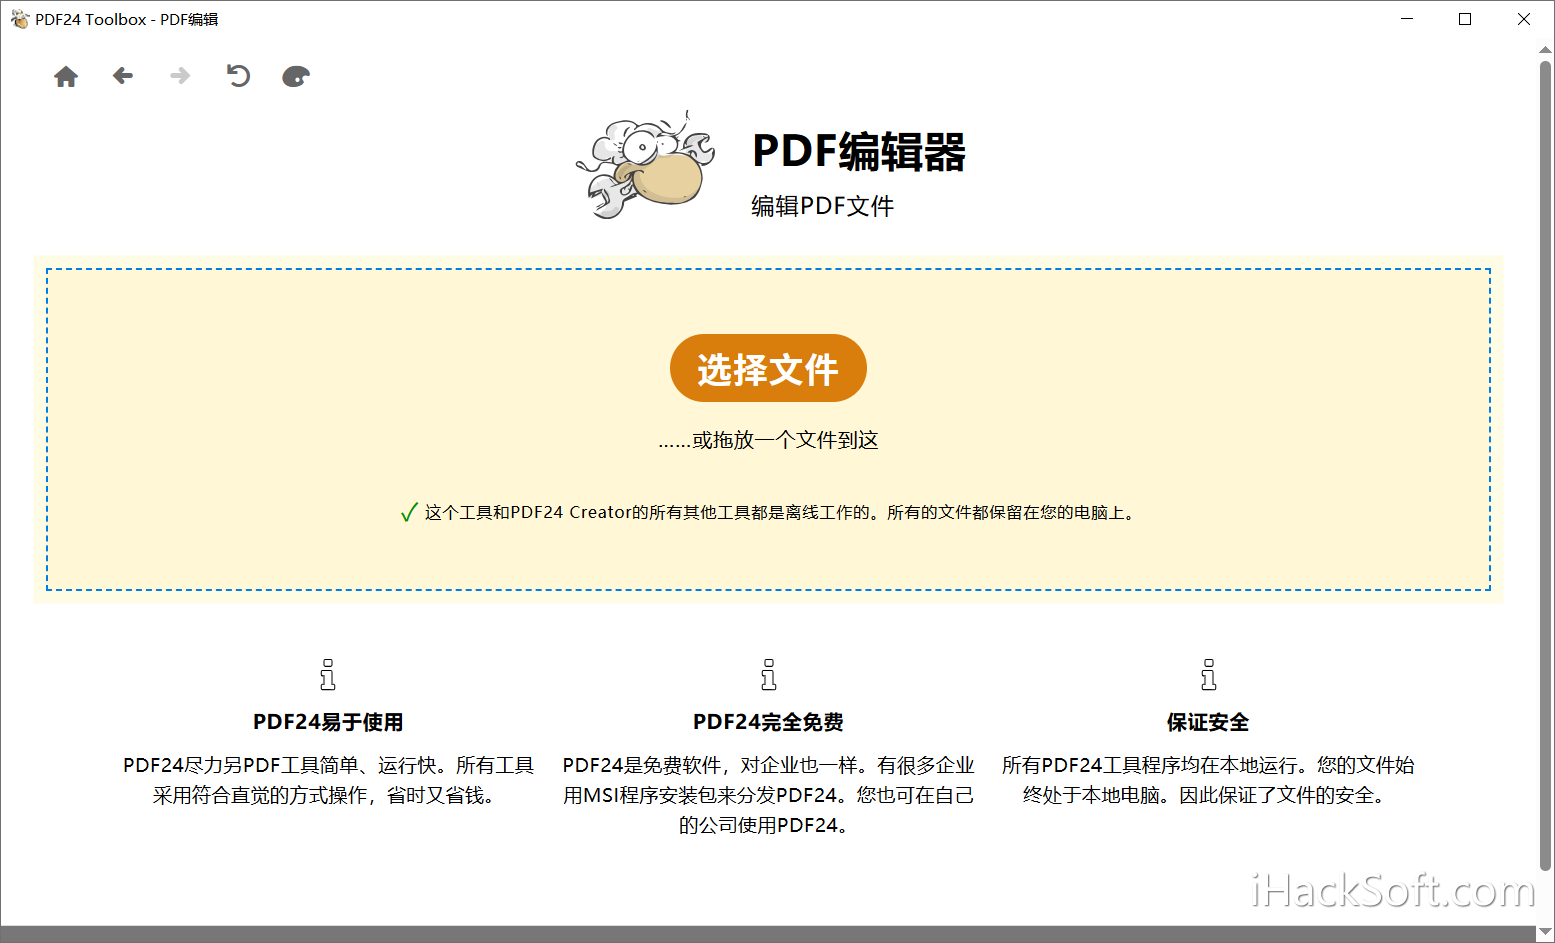
Task: Go to the home page icon
Action: point(66,76)
